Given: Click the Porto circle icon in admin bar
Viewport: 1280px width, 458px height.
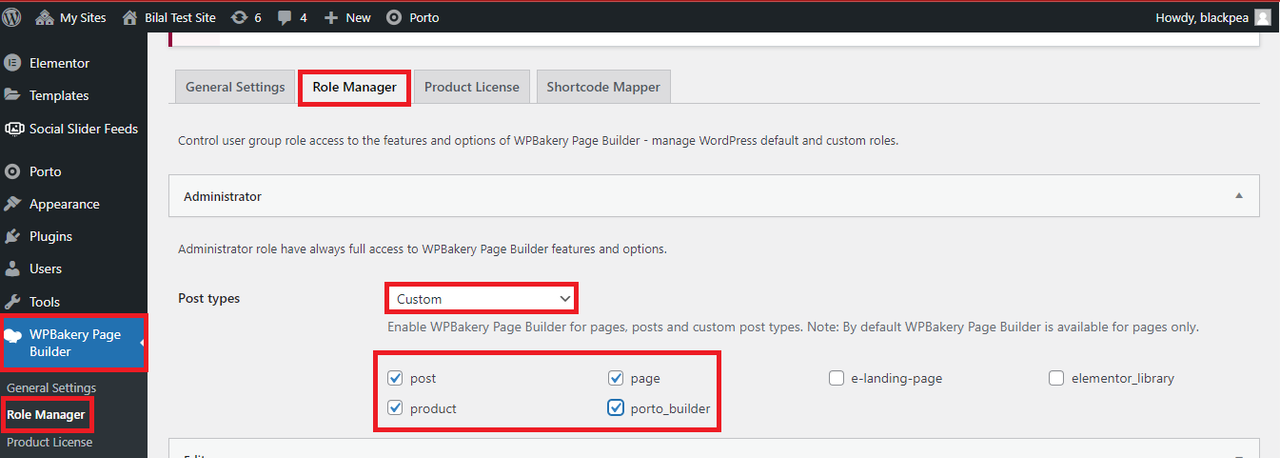Looking at the screenshot, I should click(x=394, y=17).
